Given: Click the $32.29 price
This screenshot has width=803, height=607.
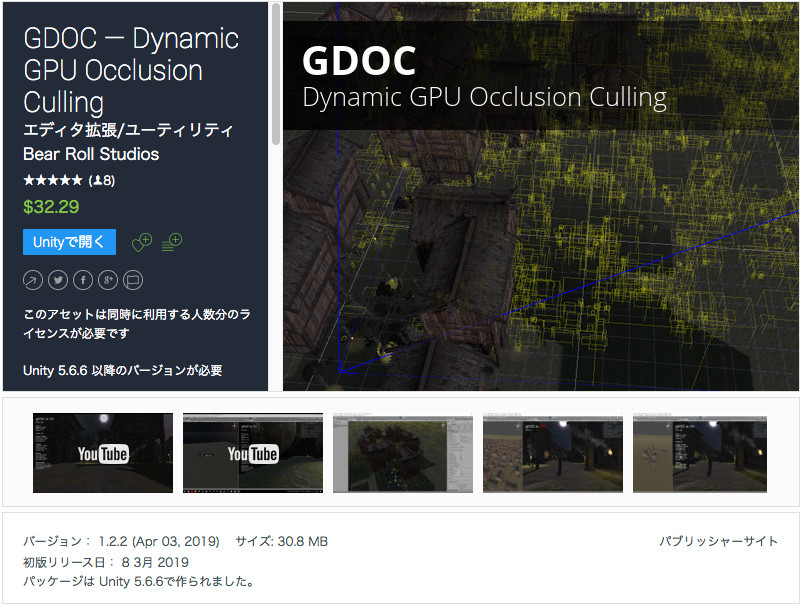Looking at the screenshot, I should coord(51,207).
